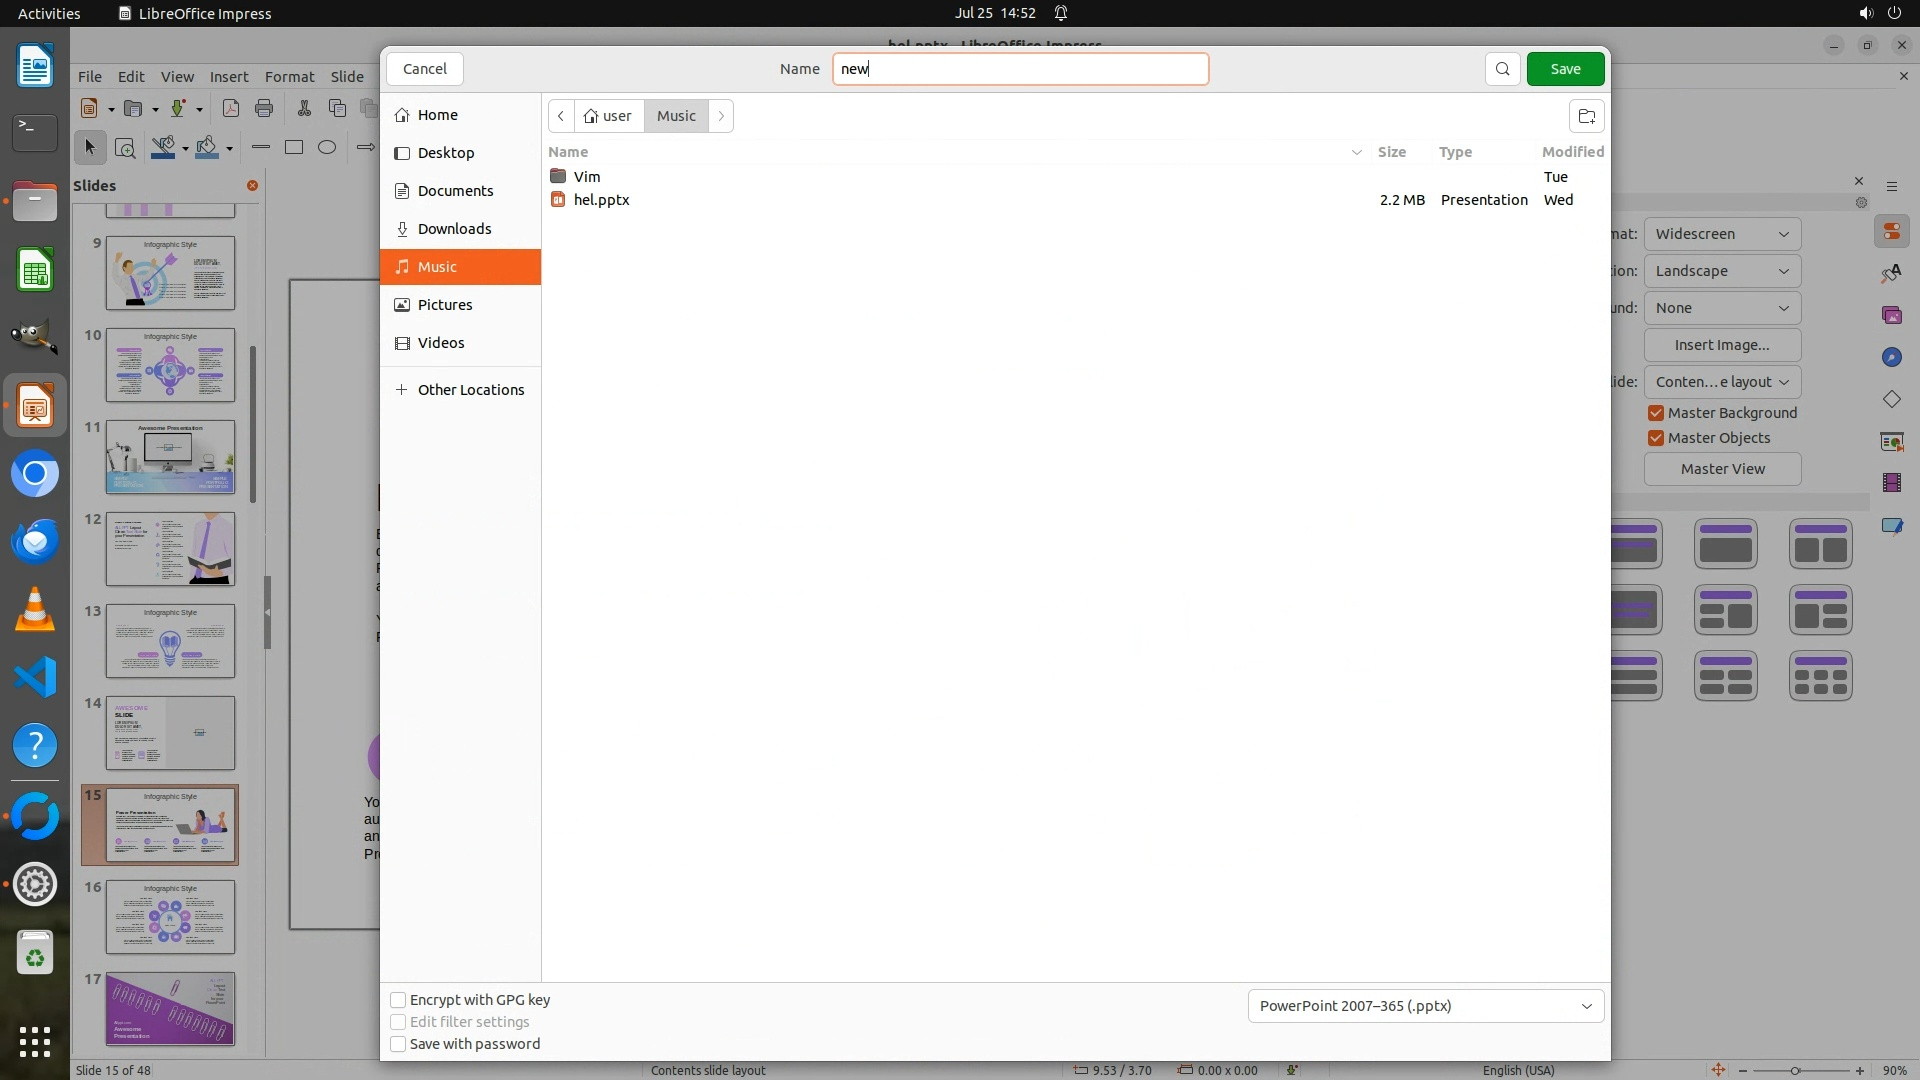Check Save with password option
Viewport: 1920px width, 1080px height.
click(398, 1044)
